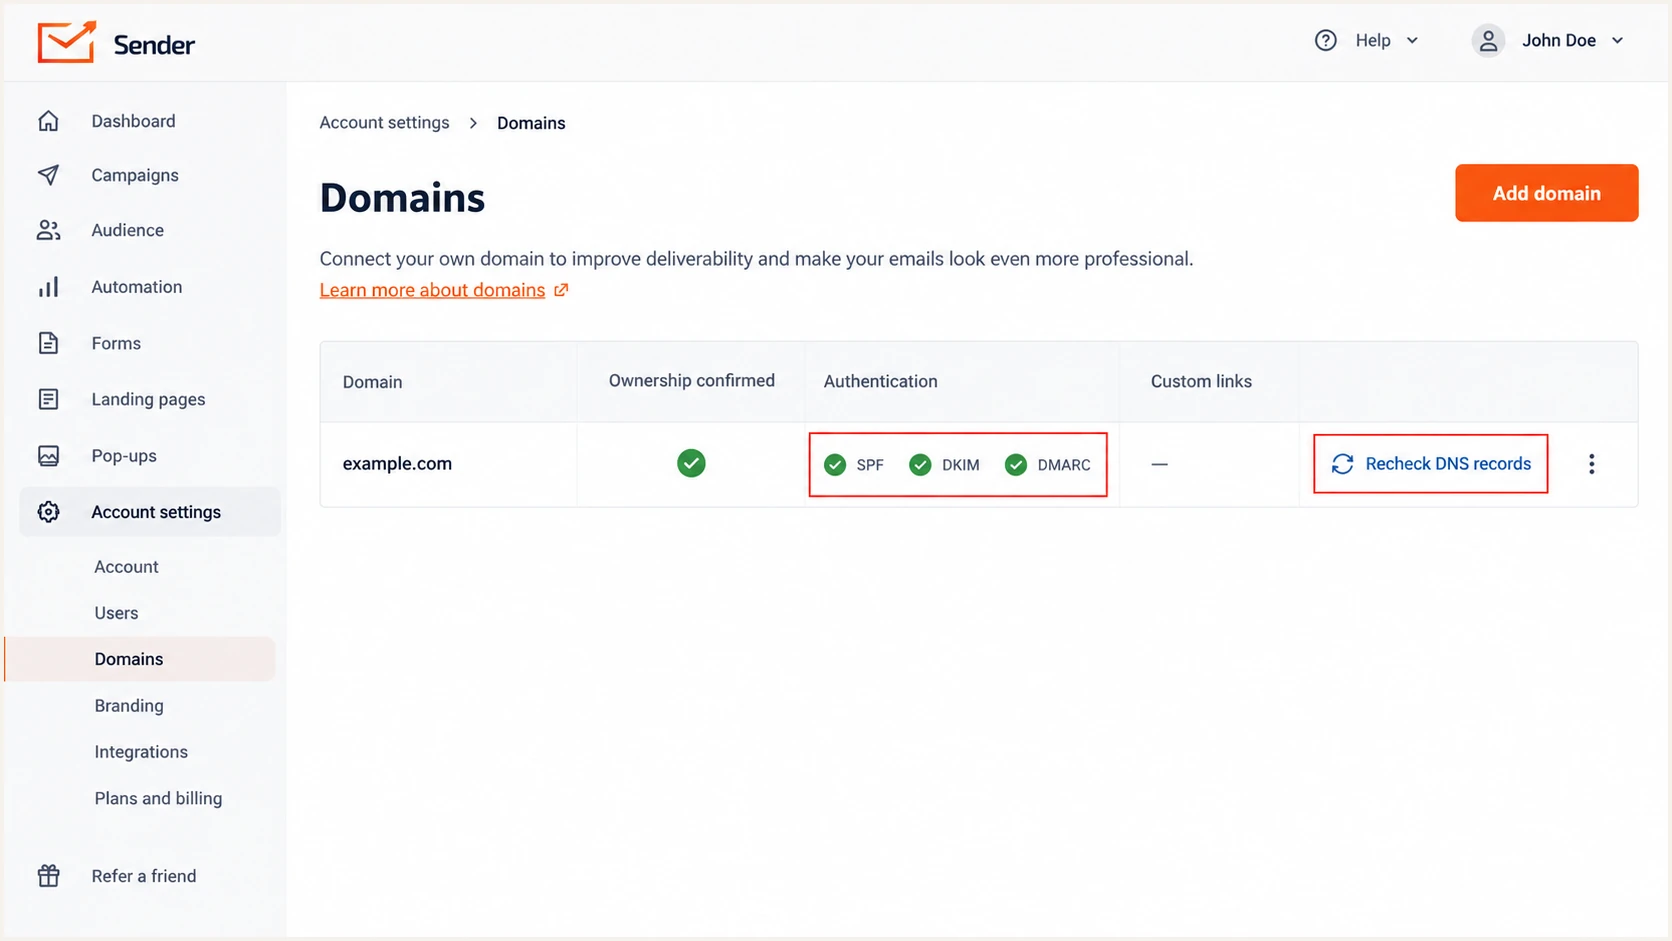
Task: Expand the Help dropdown chevron
Action: click(1412, 41)
